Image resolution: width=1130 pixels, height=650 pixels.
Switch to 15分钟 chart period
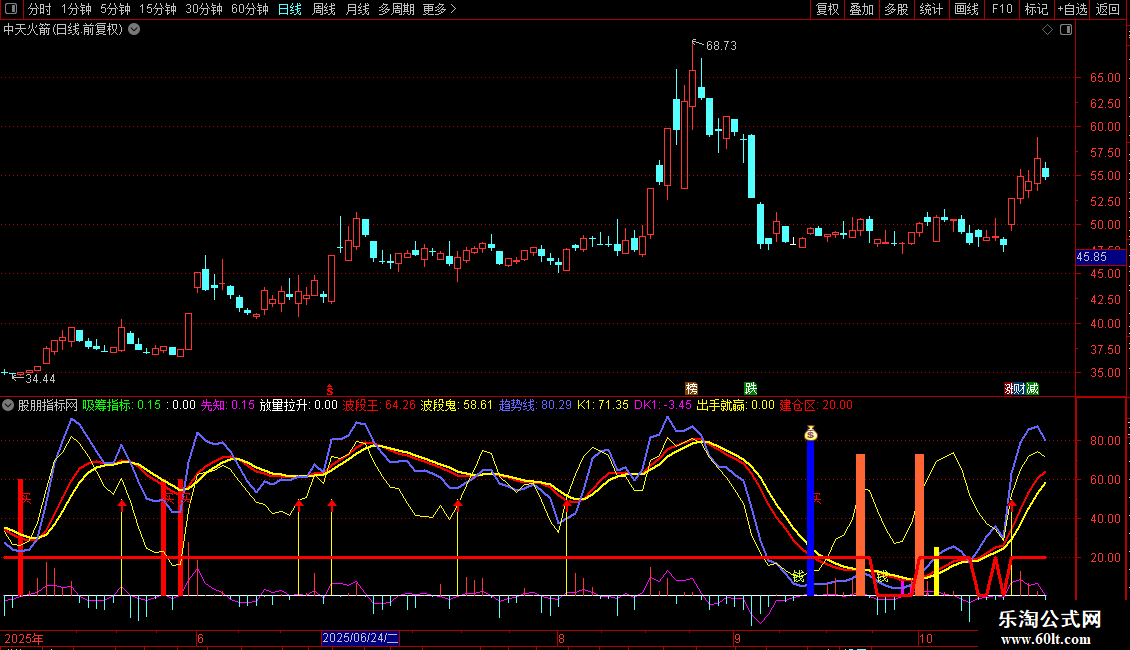click(x=158, y=9)
